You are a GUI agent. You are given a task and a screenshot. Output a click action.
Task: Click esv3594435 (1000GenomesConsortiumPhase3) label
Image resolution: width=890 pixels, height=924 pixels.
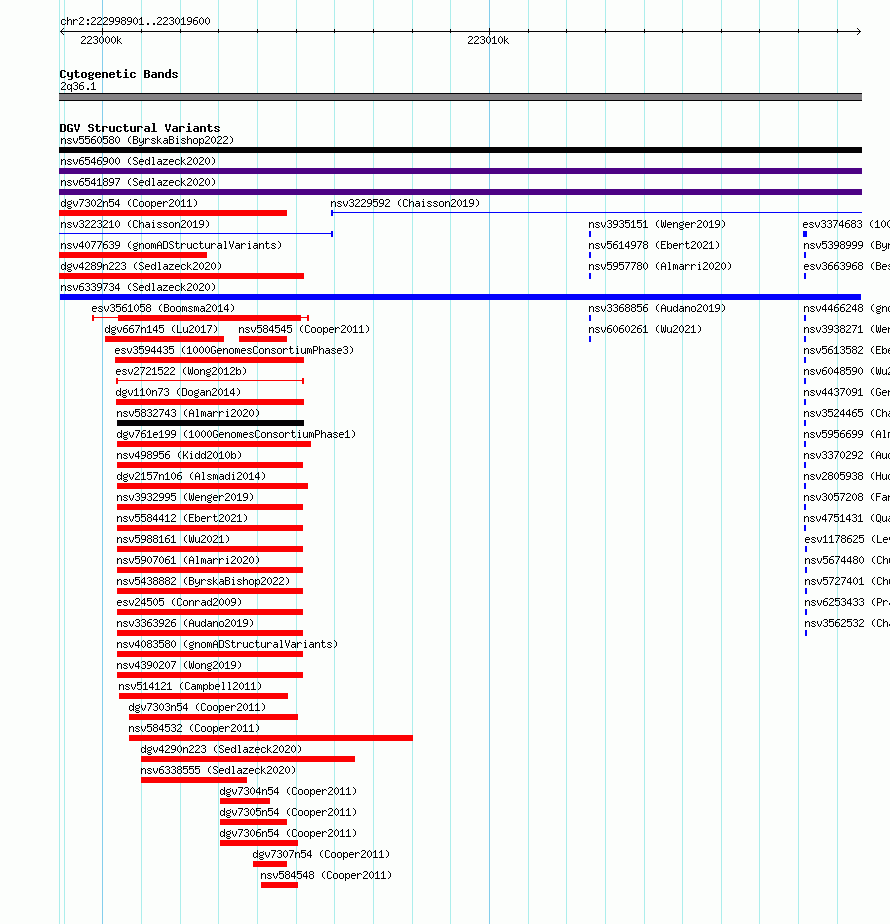235,351
